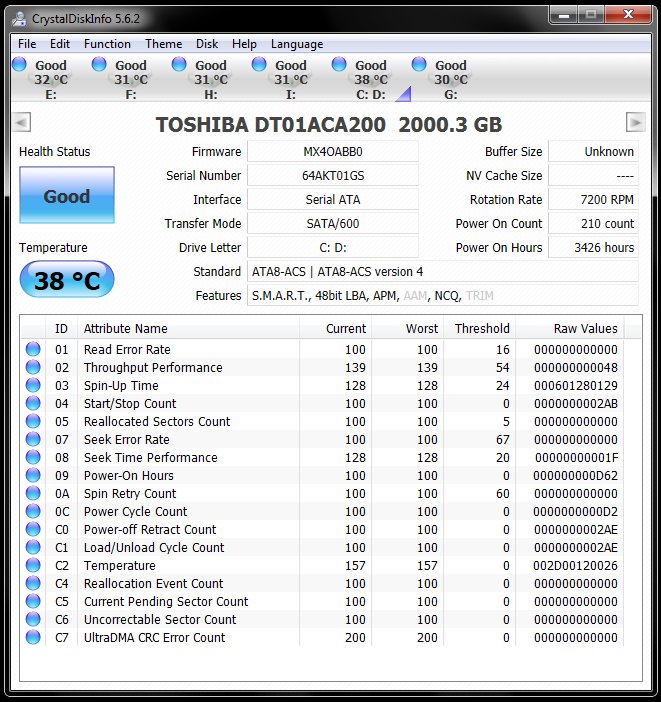The image size is (661, 702).
Task: Click the blue Good health status button
Action: pyautogui.click(x=66, y=197)
